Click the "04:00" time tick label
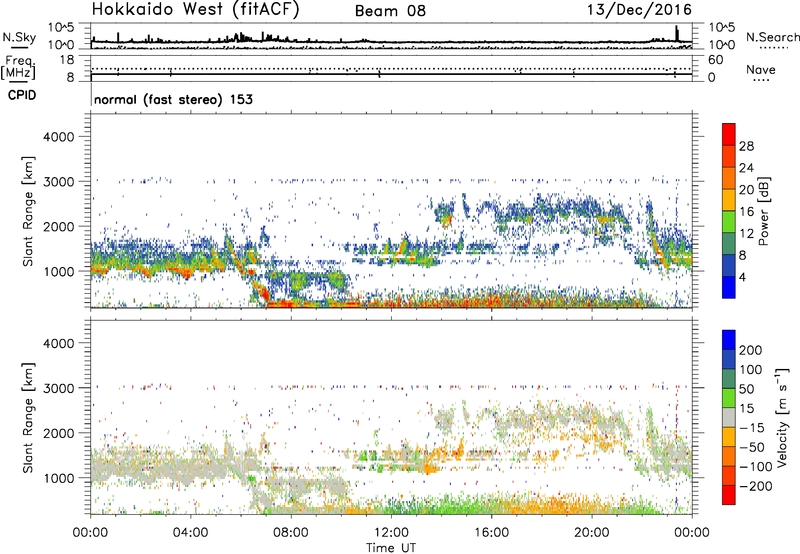 [191, 533]
